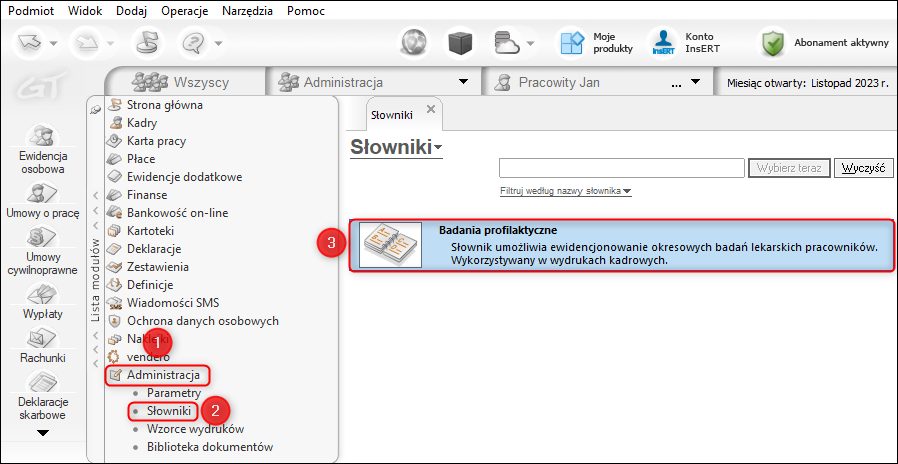Open Deklaracje skarbowe shortcut
The width and height of the screenshot is (898, 464).
point(43,395)
